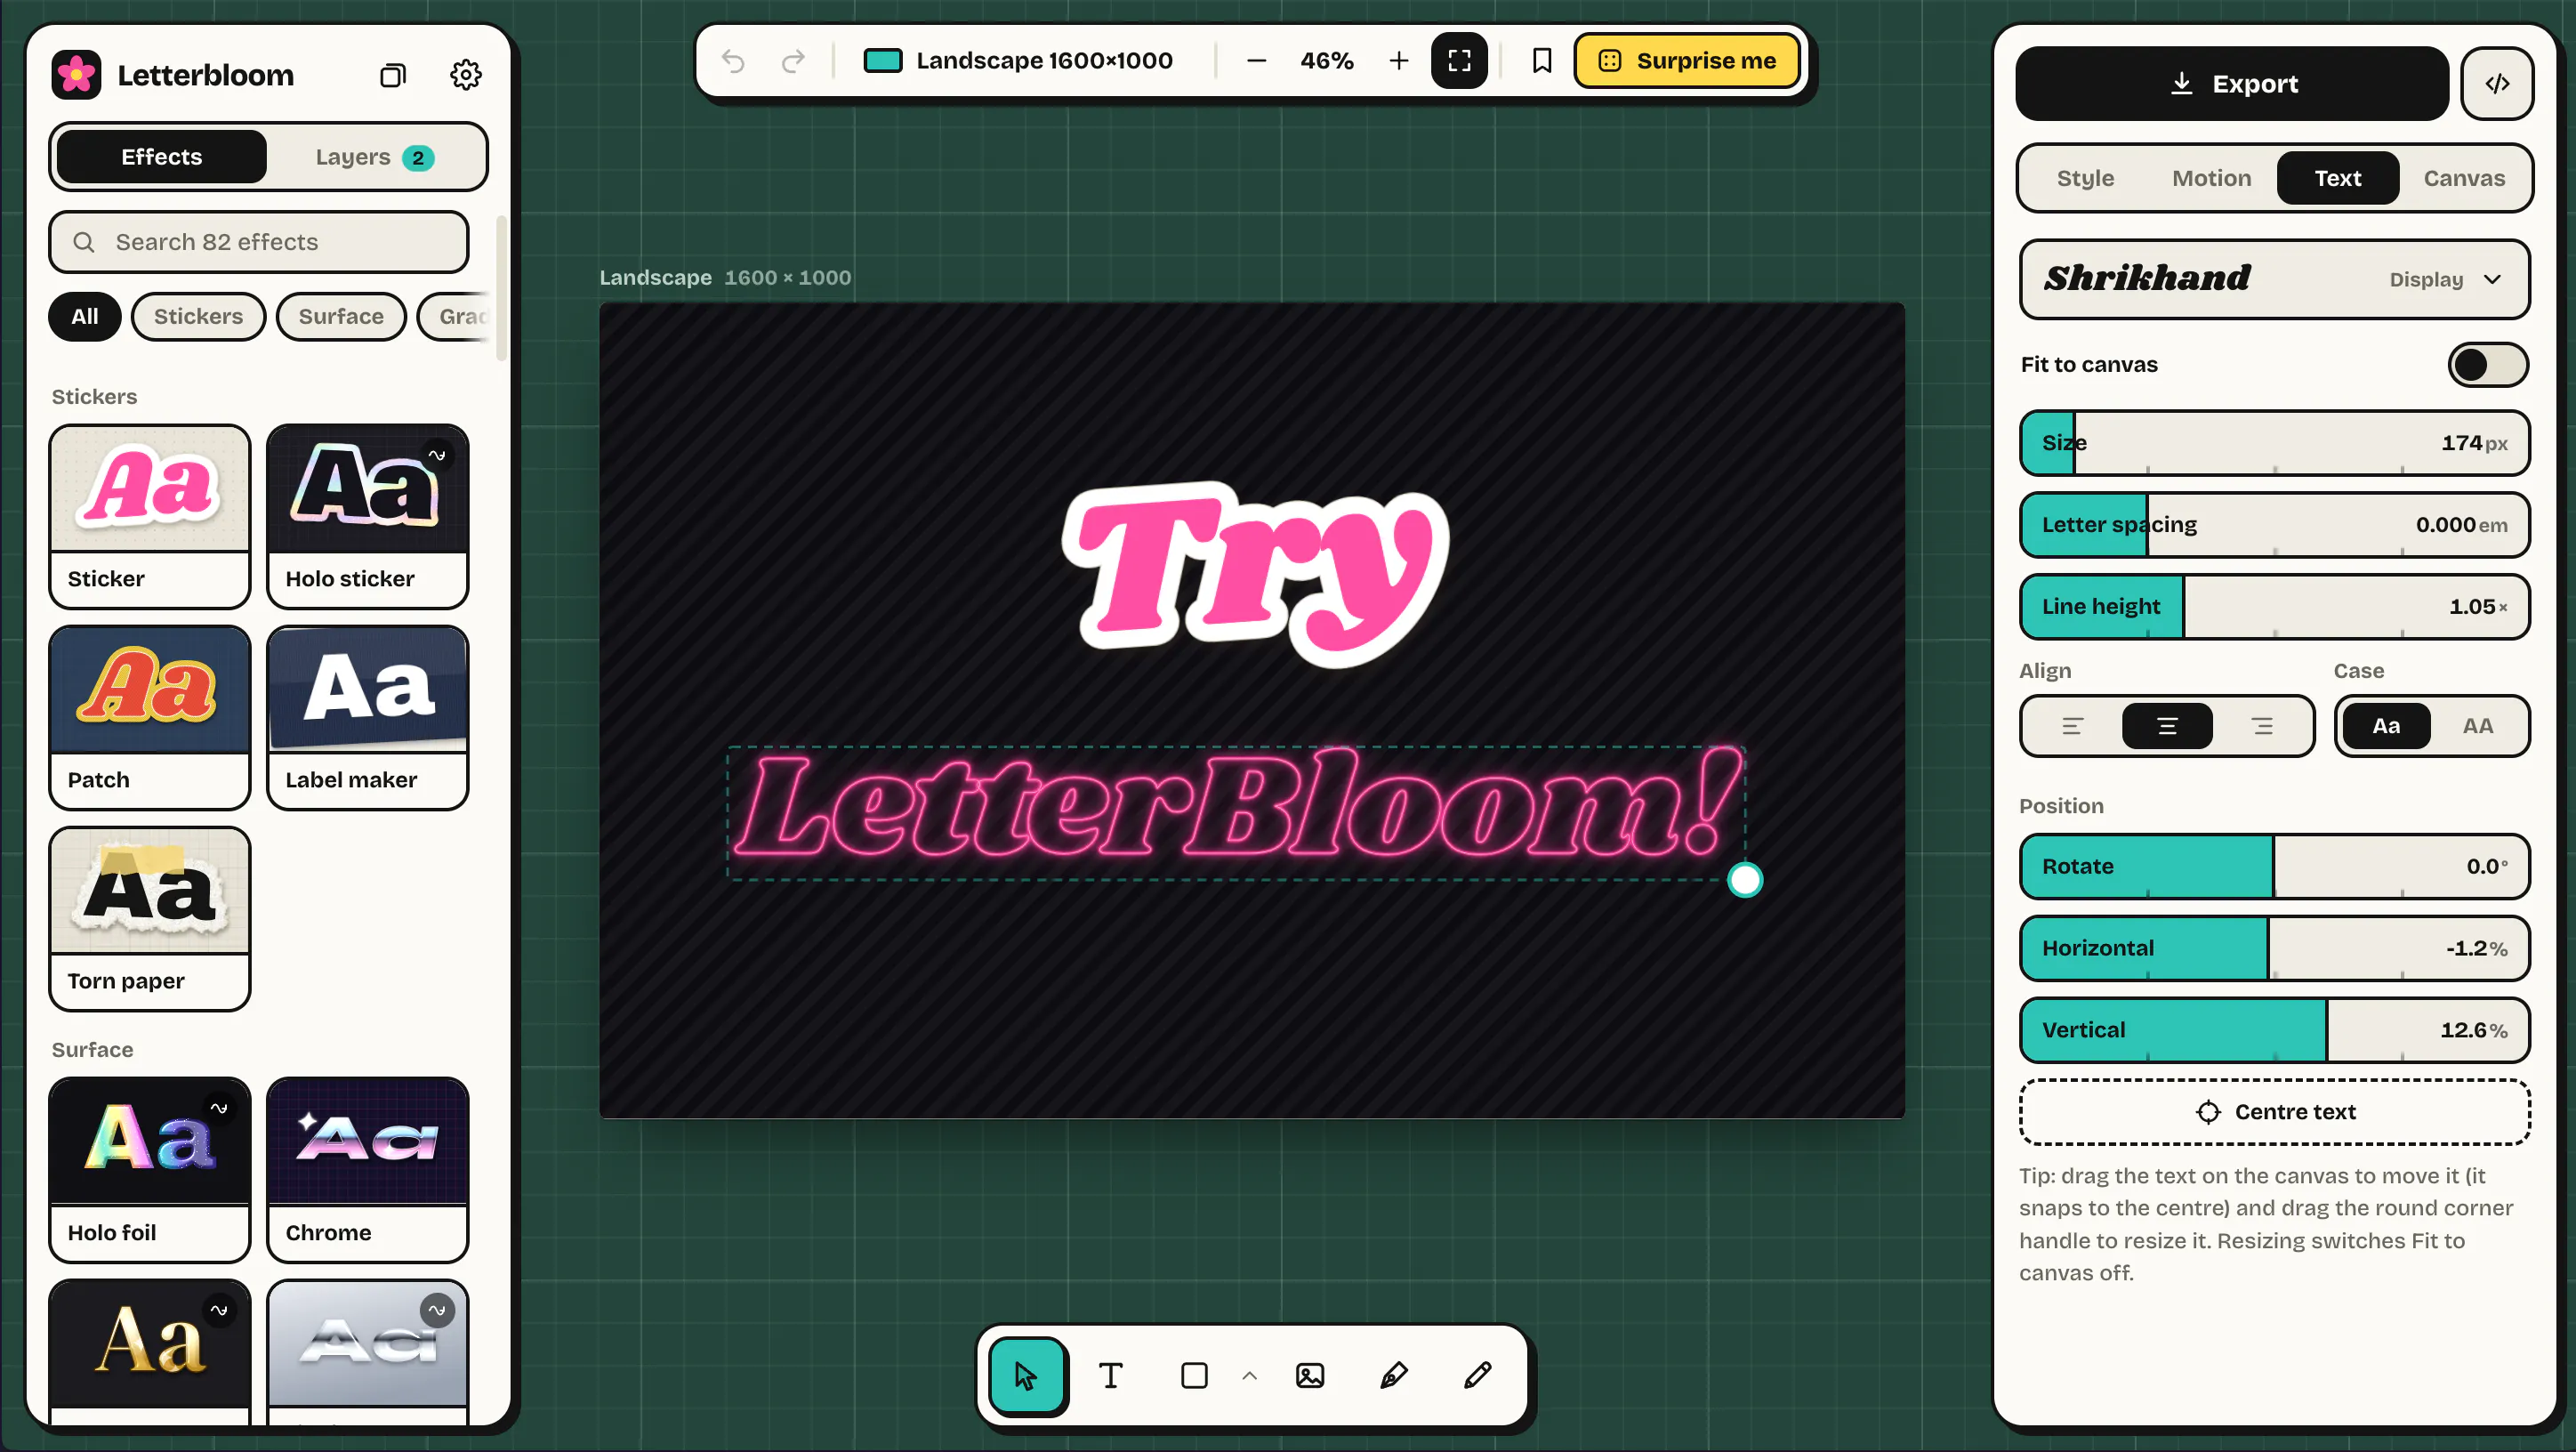Choose the Aa mixed case option
This screenshot has height=1452, width=2576.
(x=2386, y=726)
